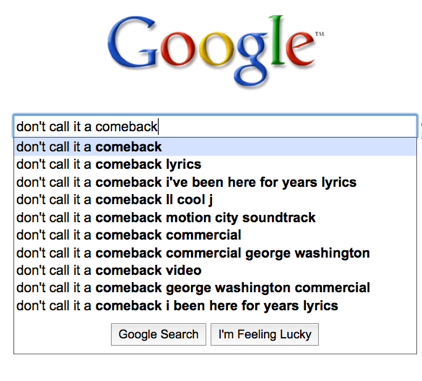This screenshot has width=422, height=381.
Task: Choose the 'comeback lyrics' suggestion
Action: 215,164
